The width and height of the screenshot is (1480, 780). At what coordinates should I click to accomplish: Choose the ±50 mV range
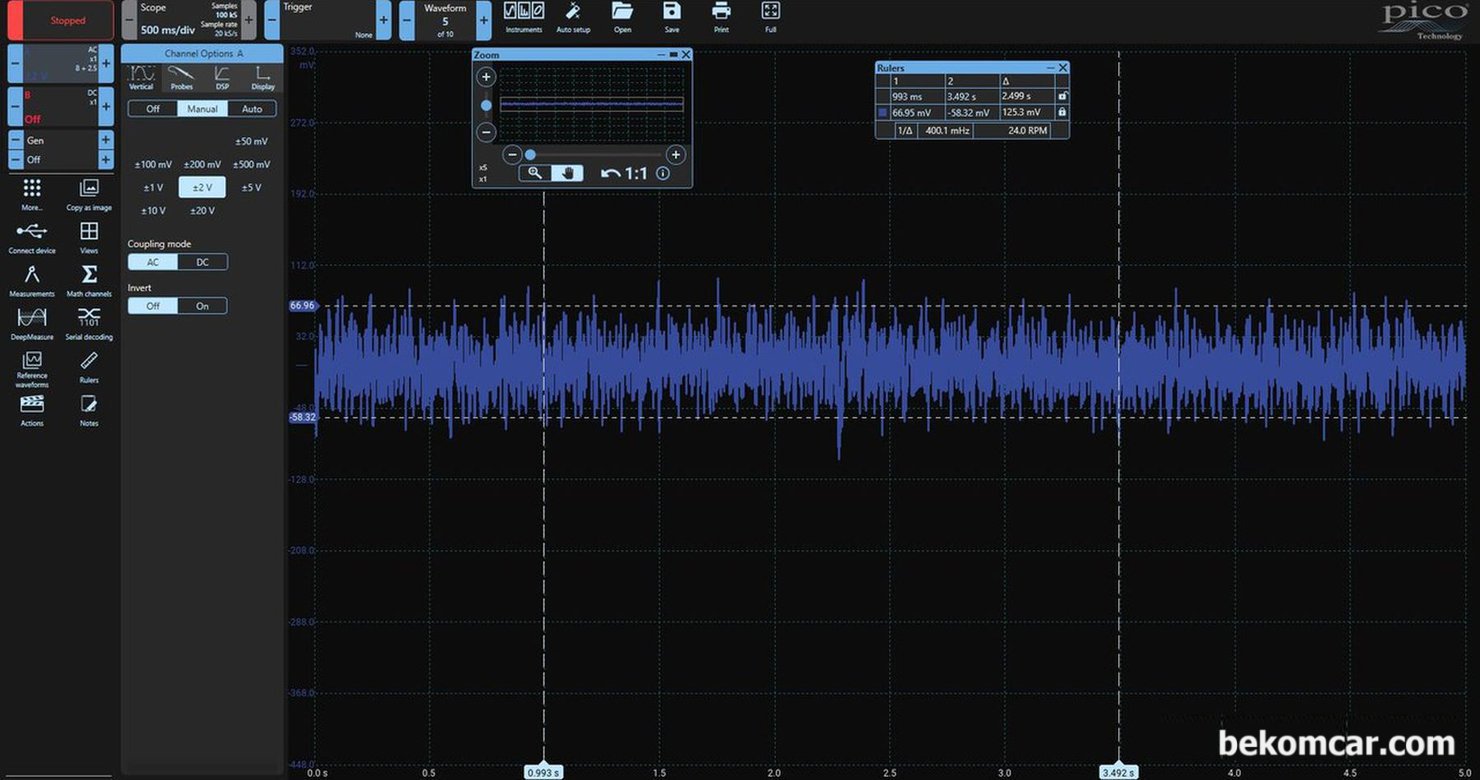click(251, 141)
